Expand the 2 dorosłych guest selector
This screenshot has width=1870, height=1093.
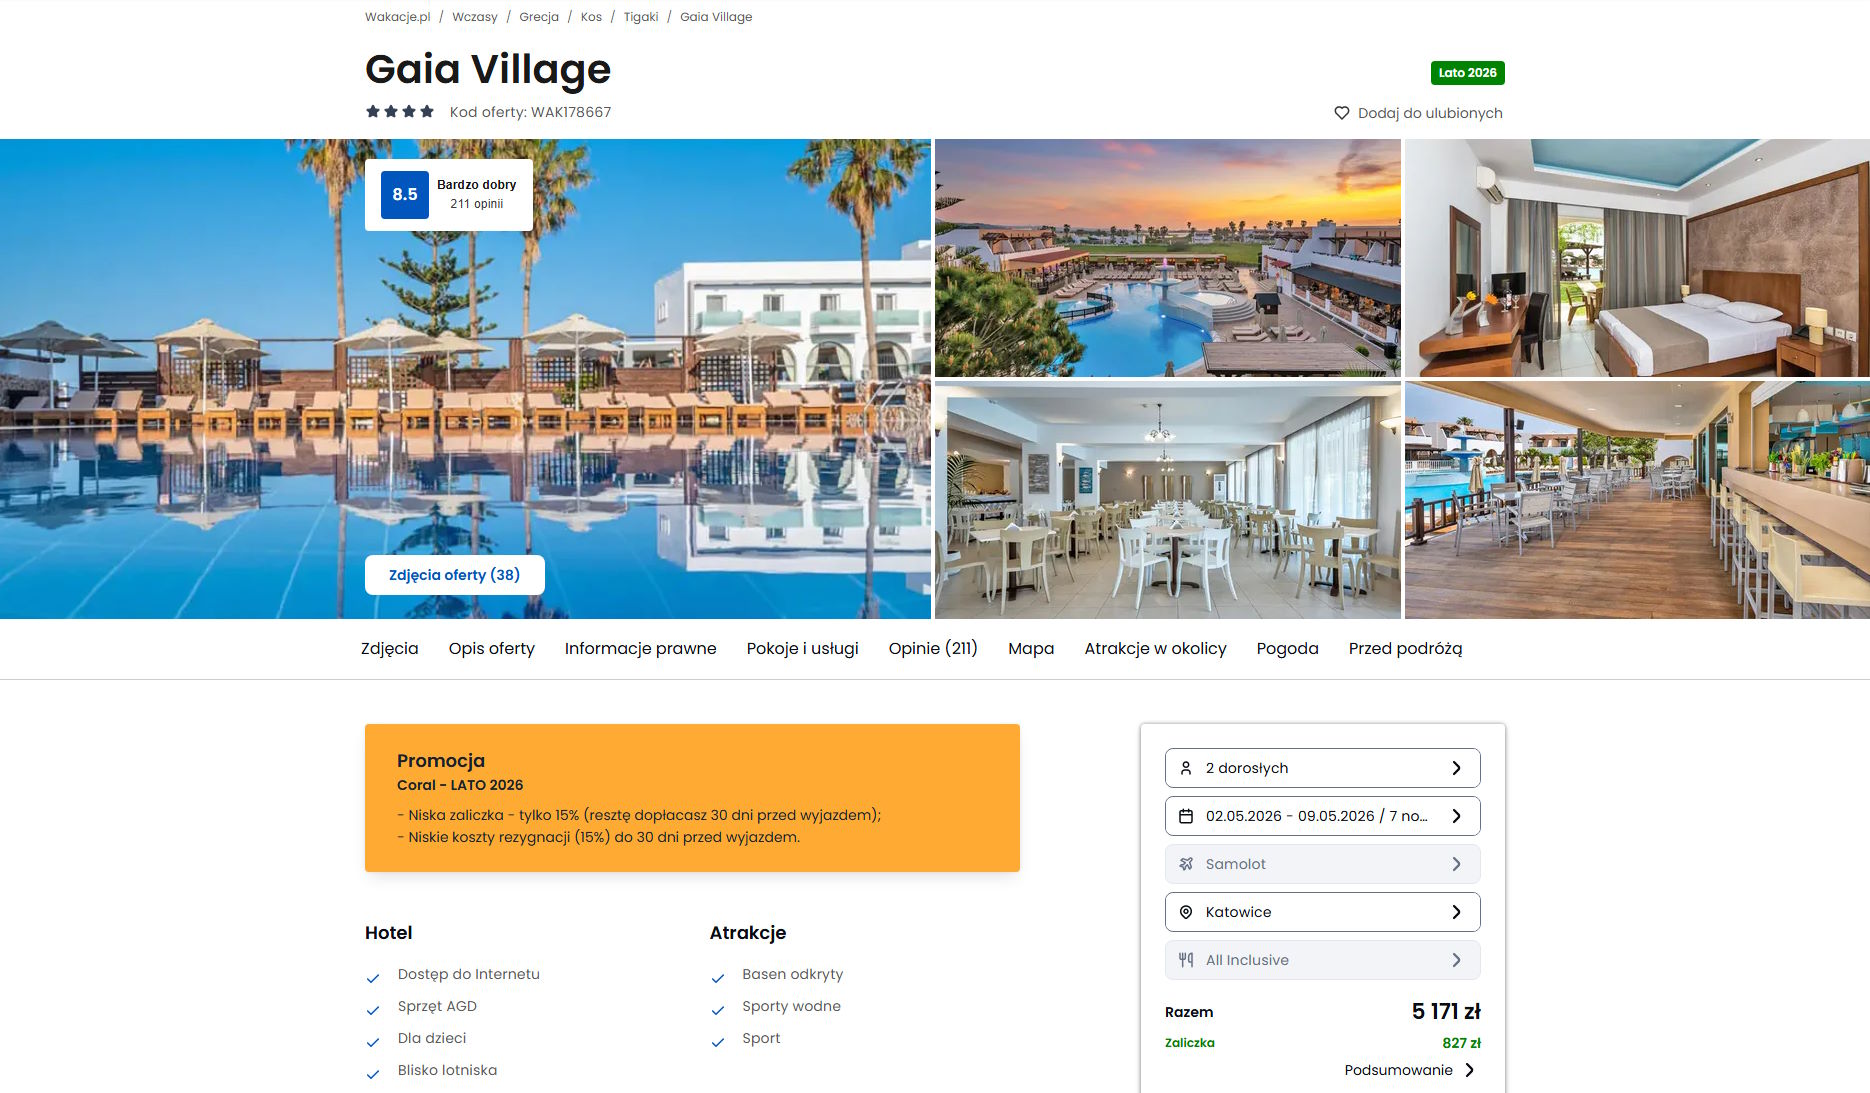click(1322, 768)
